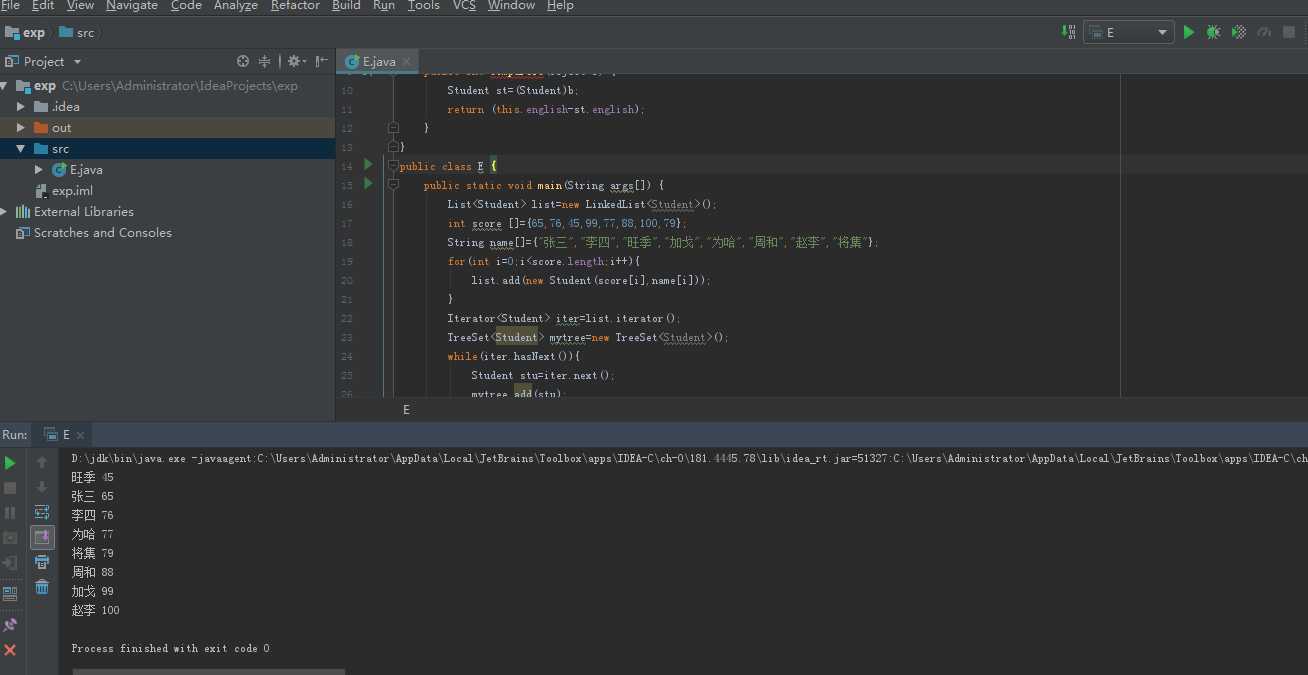
Task: Collapse the src folder in project tree
Action: [21, 148]
